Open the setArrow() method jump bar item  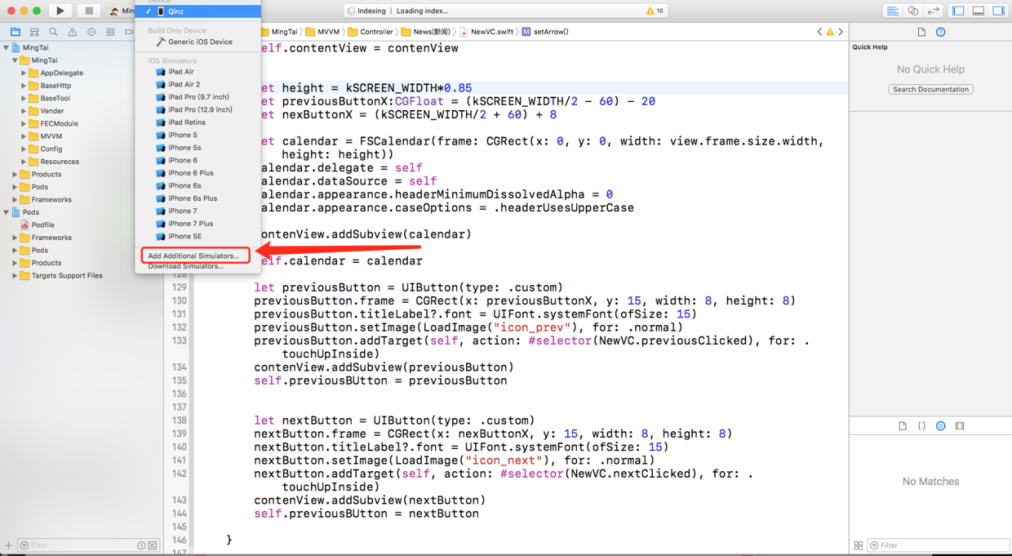pyautogui.click(x=545, y=32)
